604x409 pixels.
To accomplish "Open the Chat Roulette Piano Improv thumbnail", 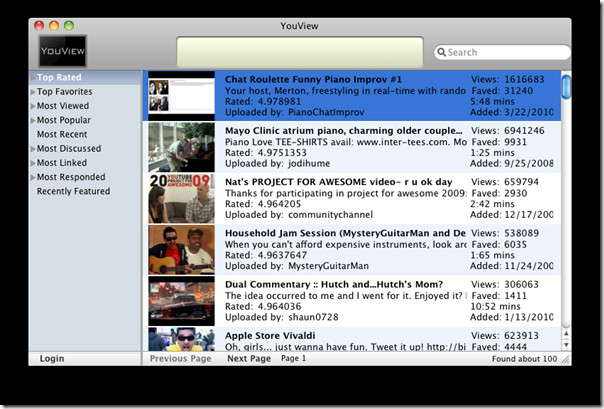I will [181, 96].
